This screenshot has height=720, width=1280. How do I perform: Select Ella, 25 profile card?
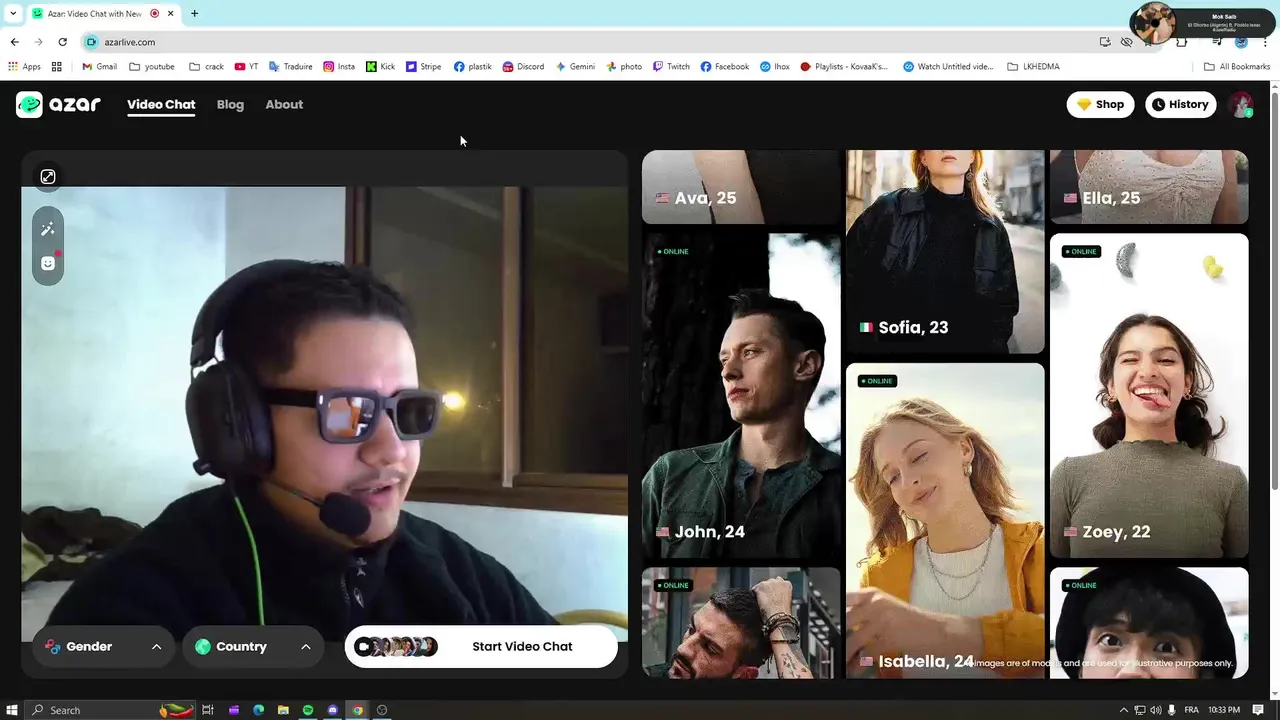coord(1149,187)
